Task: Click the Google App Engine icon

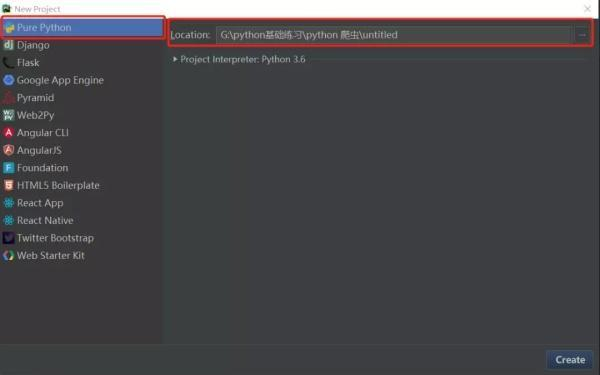Action: pyautogui.click(x=8, y=80)
